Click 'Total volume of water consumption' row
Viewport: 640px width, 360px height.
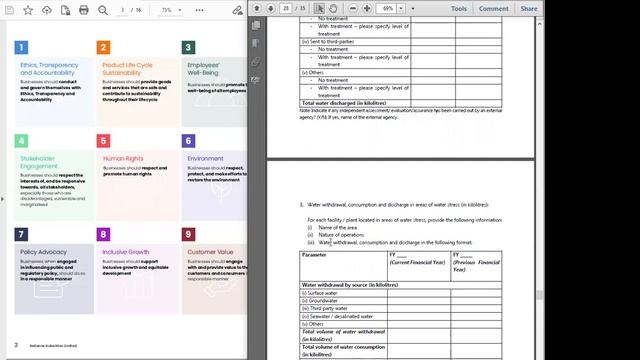pyautogui.click(x=400, y=351)
